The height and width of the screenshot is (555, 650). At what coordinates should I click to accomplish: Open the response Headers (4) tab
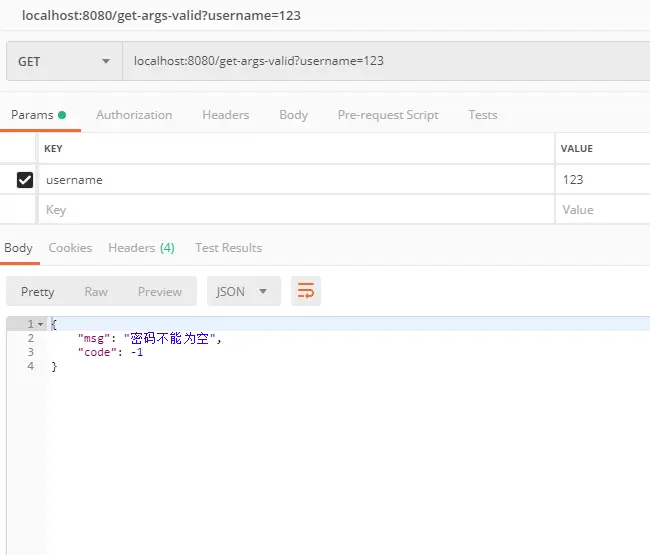click(141, 248)
